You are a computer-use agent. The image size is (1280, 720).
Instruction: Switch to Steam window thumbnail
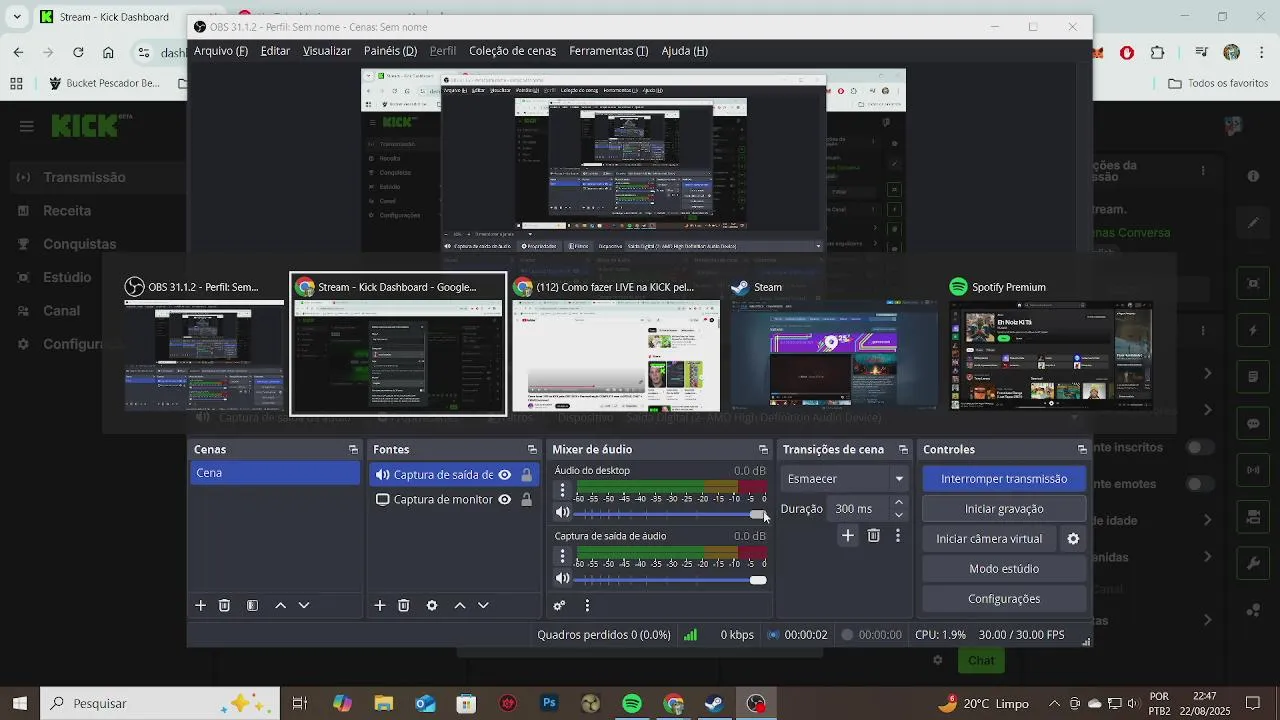(834, 343)
